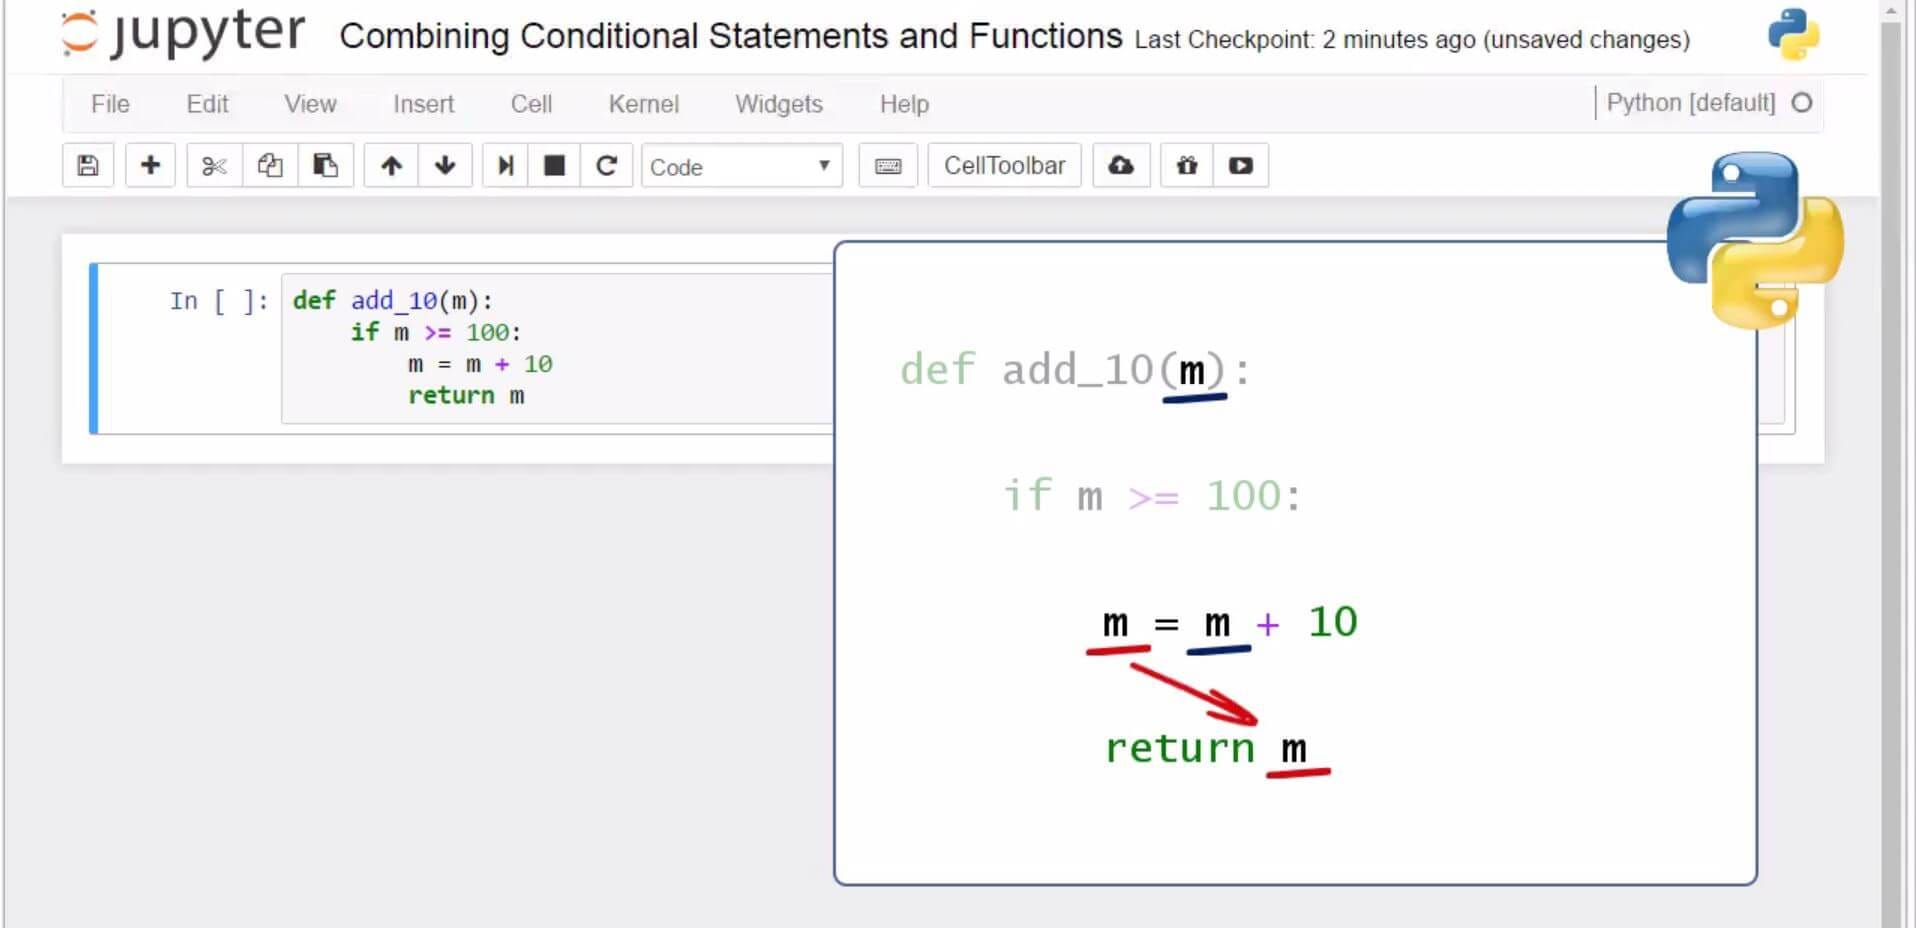
Task: Open the Insert menu
Action: [423, 104]
